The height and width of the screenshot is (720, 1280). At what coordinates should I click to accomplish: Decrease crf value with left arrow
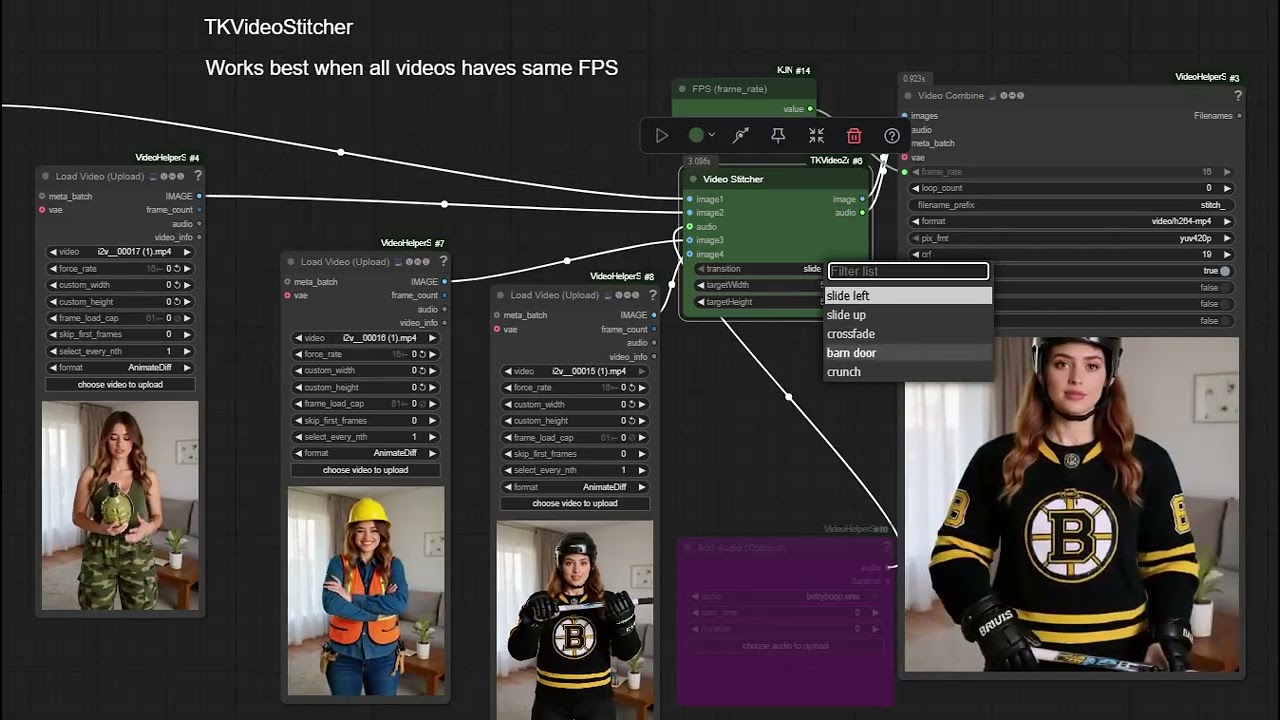coord(914,255)
